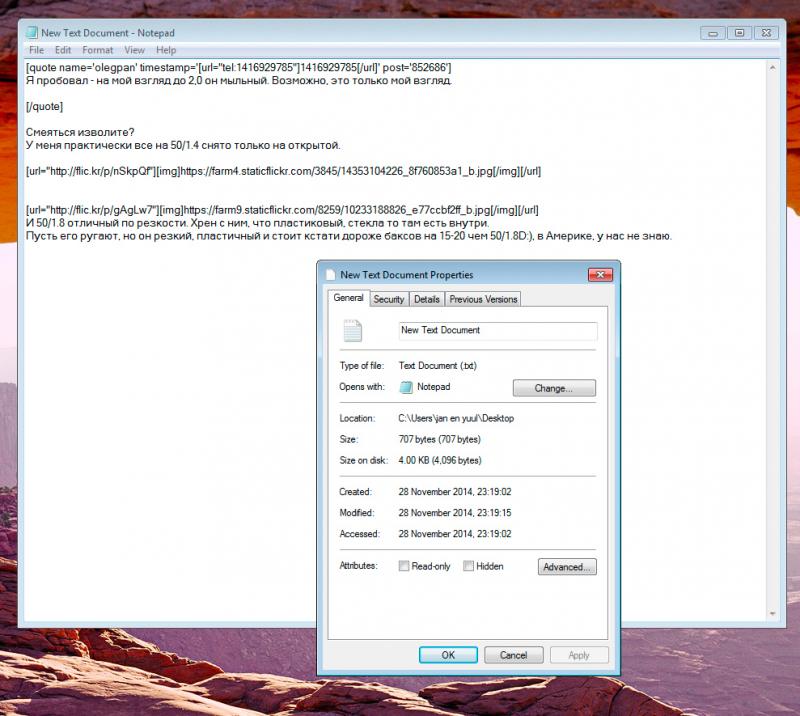Click the size value 707 bytes (707 bytes)
Screen dimensions: 800x716
pyautogui.click(x=439, y=439)
